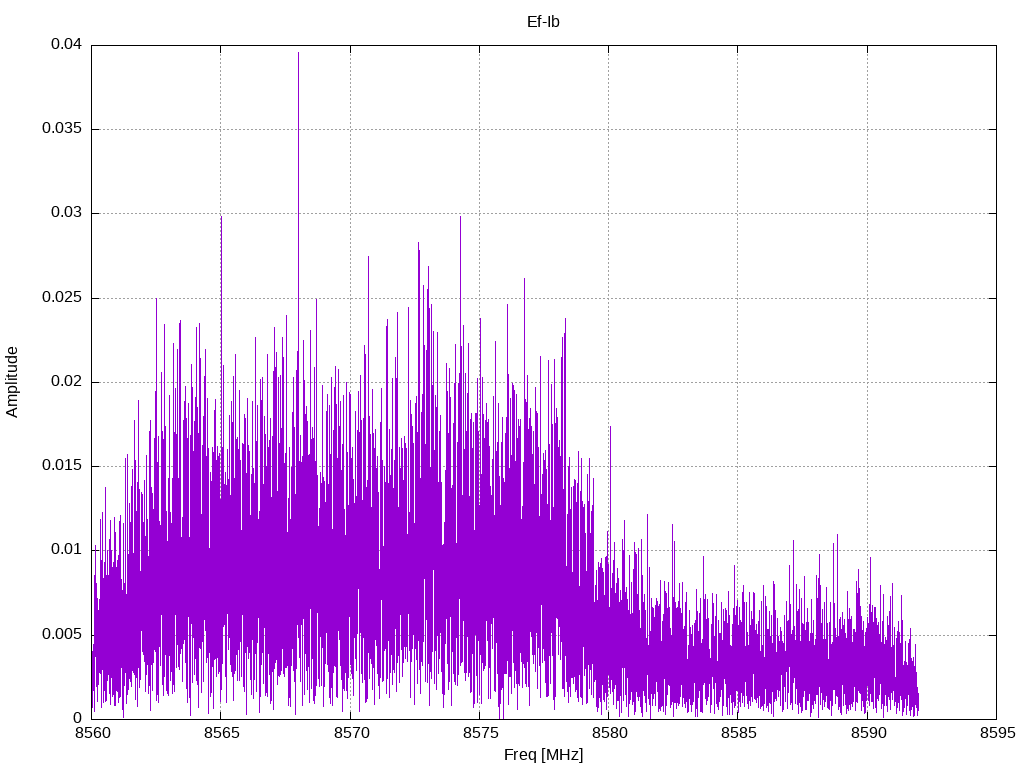Click the Freq [MHz] x-axis label
Image resolution: width=1024 pixels, height=768 pixels.
pyautogui.click(x=543, y=755)
